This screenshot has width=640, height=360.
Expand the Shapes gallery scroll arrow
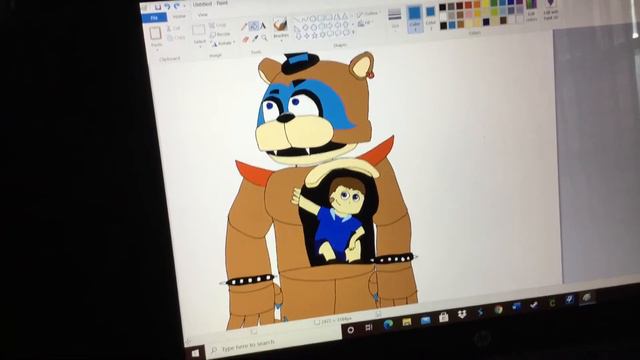pos(353,32)
